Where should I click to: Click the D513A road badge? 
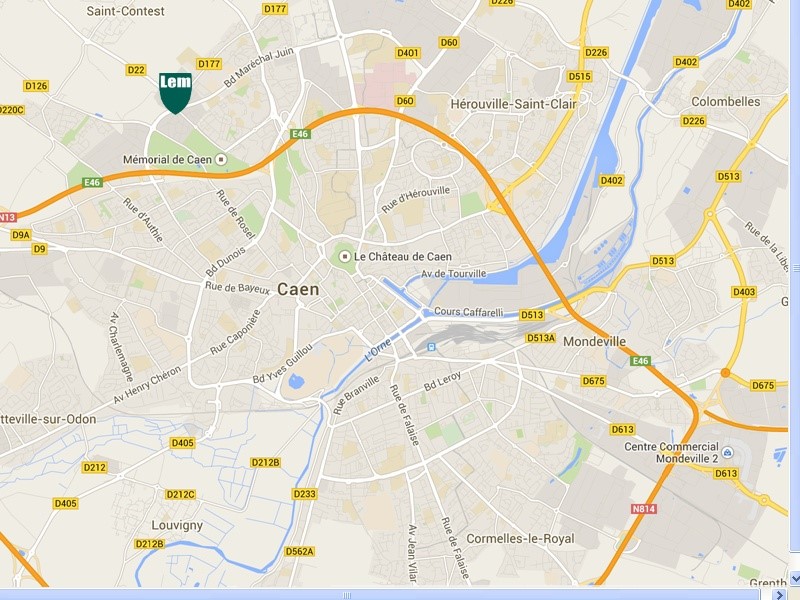pyautogui.click(x=541, y=338)
